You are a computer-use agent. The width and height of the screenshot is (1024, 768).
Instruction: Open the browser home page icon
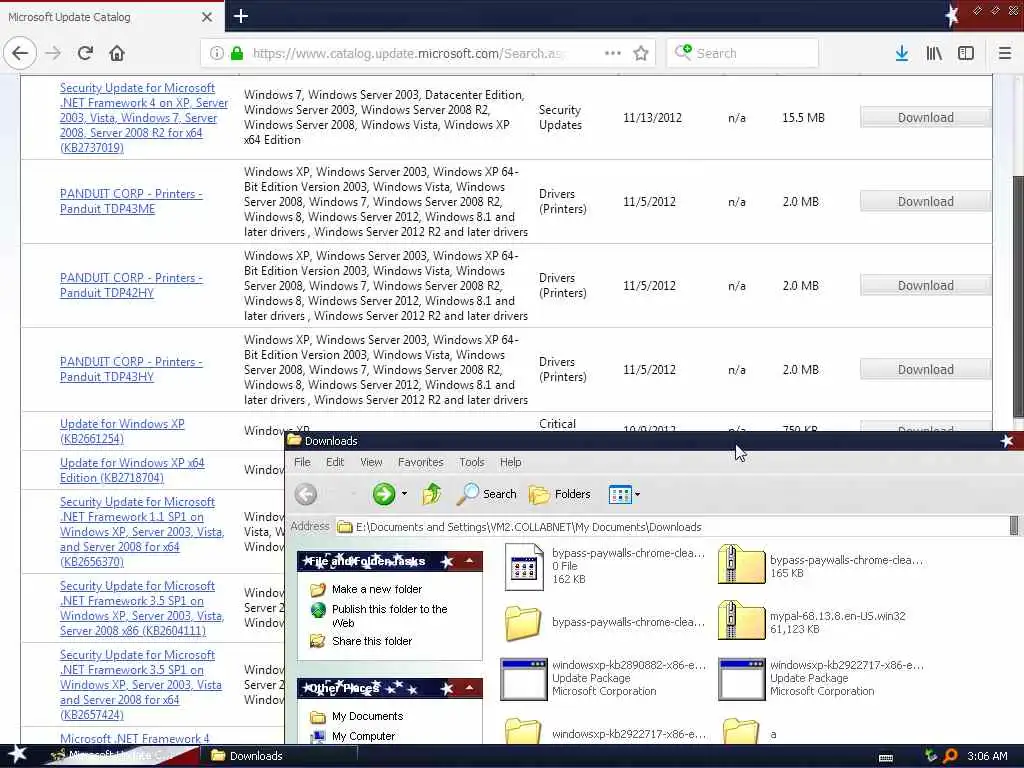point(117,53)
